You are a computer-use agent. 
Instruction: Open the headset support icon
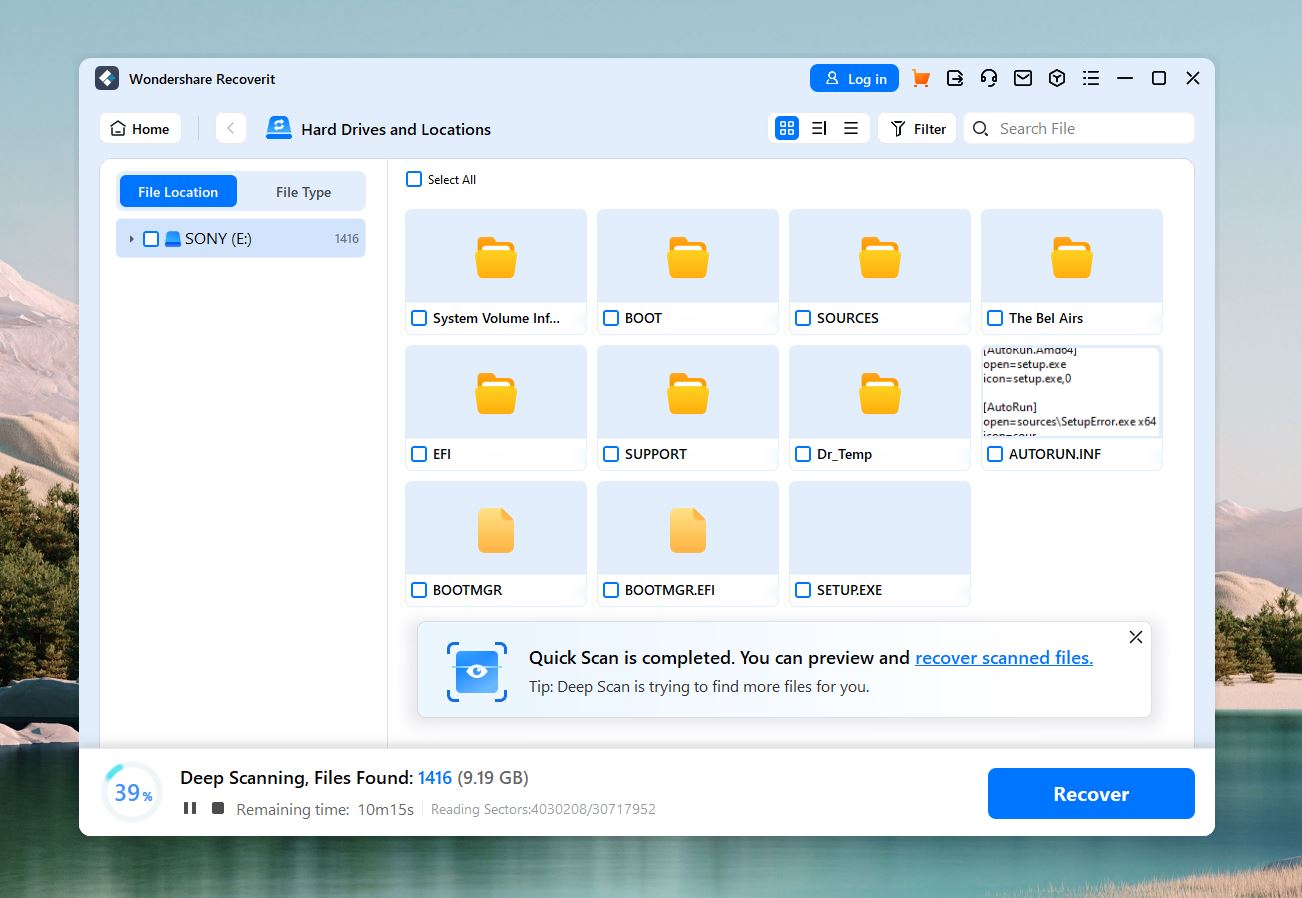989,78
